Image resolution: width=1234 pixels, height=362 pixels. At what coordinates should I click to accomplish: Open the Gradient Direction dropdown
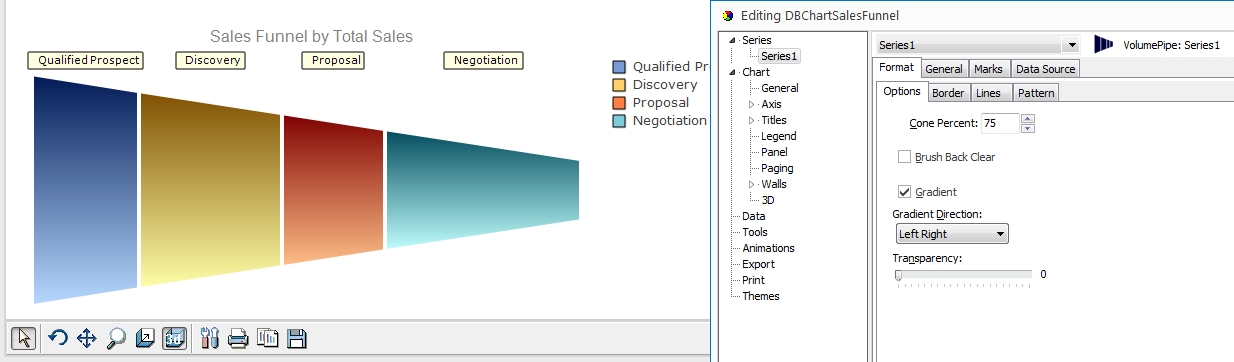(1001, 234)
